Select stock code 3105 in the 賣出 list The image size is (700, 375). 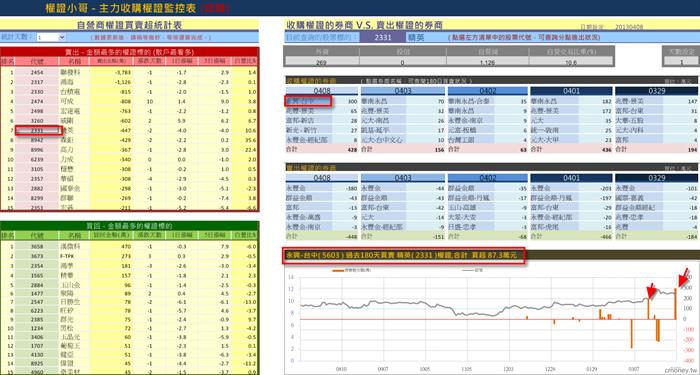click(x=37, y=169)
